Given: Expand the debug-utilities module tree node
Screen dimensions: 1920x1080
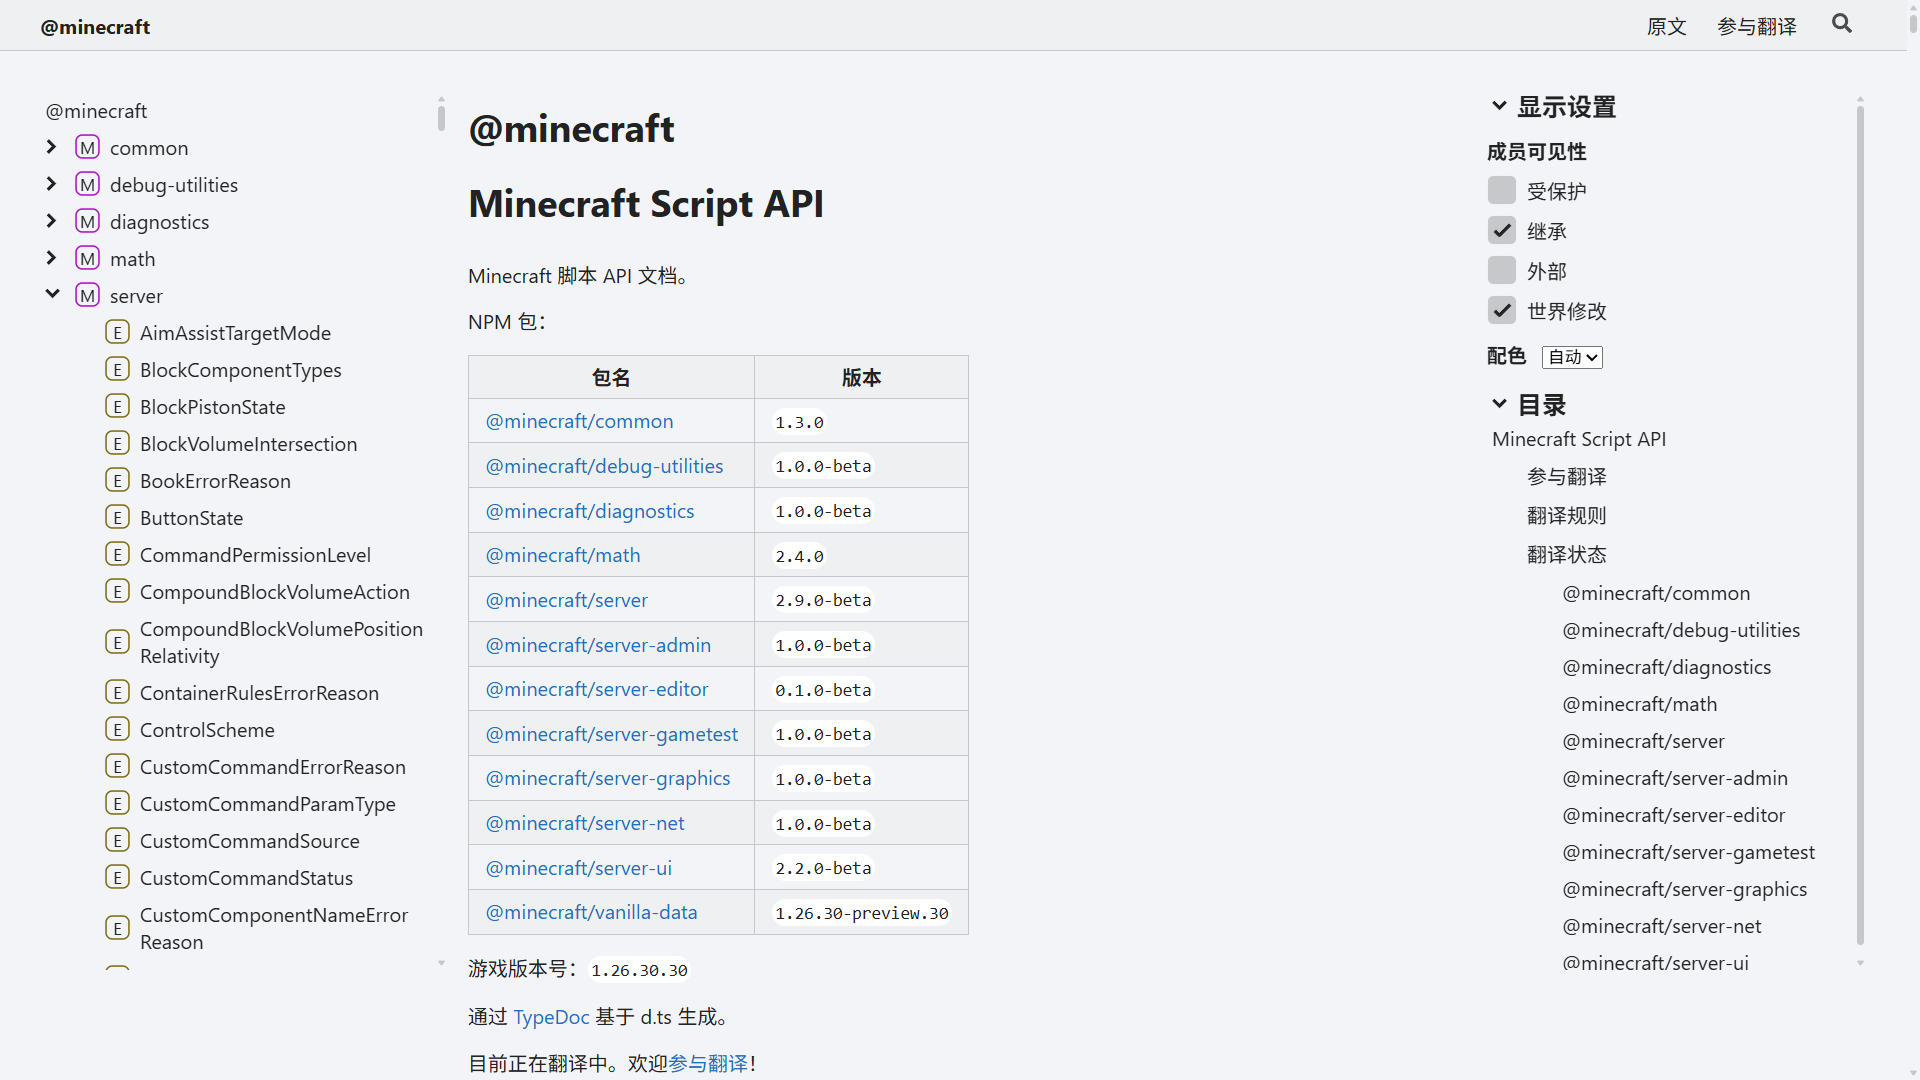Looking at the screenshot, I should (x=52, y=184).
